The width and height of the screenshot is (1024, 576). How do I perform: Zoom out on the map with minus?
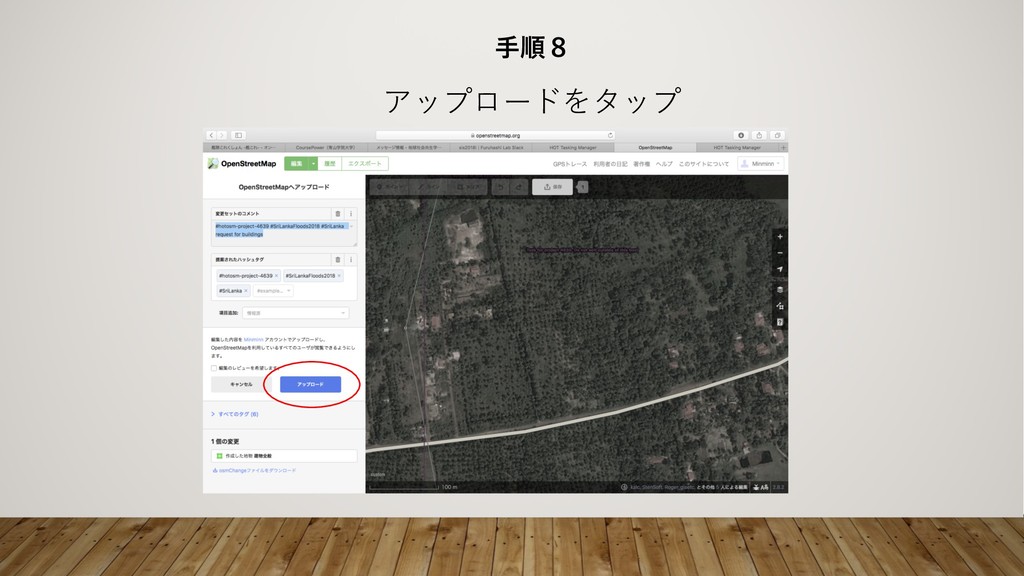(x=780, y=253)
